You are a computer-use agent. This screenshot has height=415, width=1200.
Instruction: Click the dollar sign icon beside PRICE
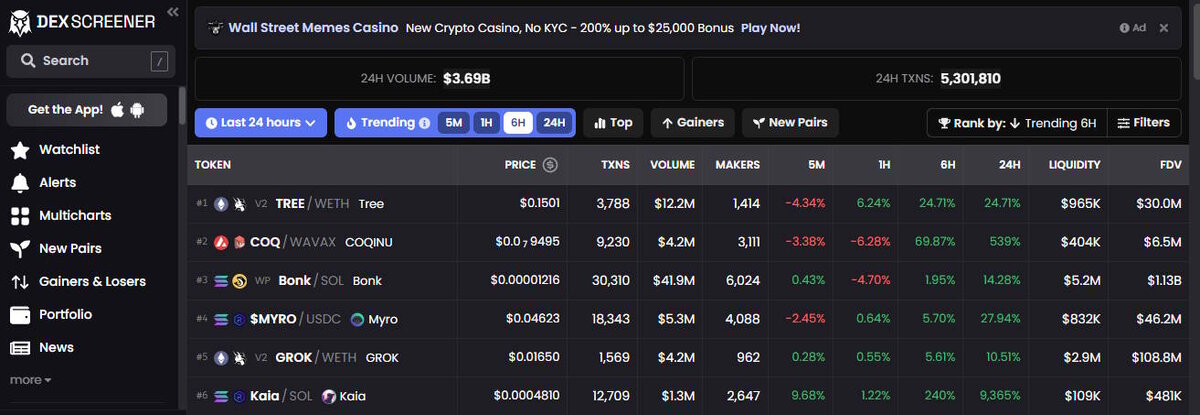(x=550, y=165)
